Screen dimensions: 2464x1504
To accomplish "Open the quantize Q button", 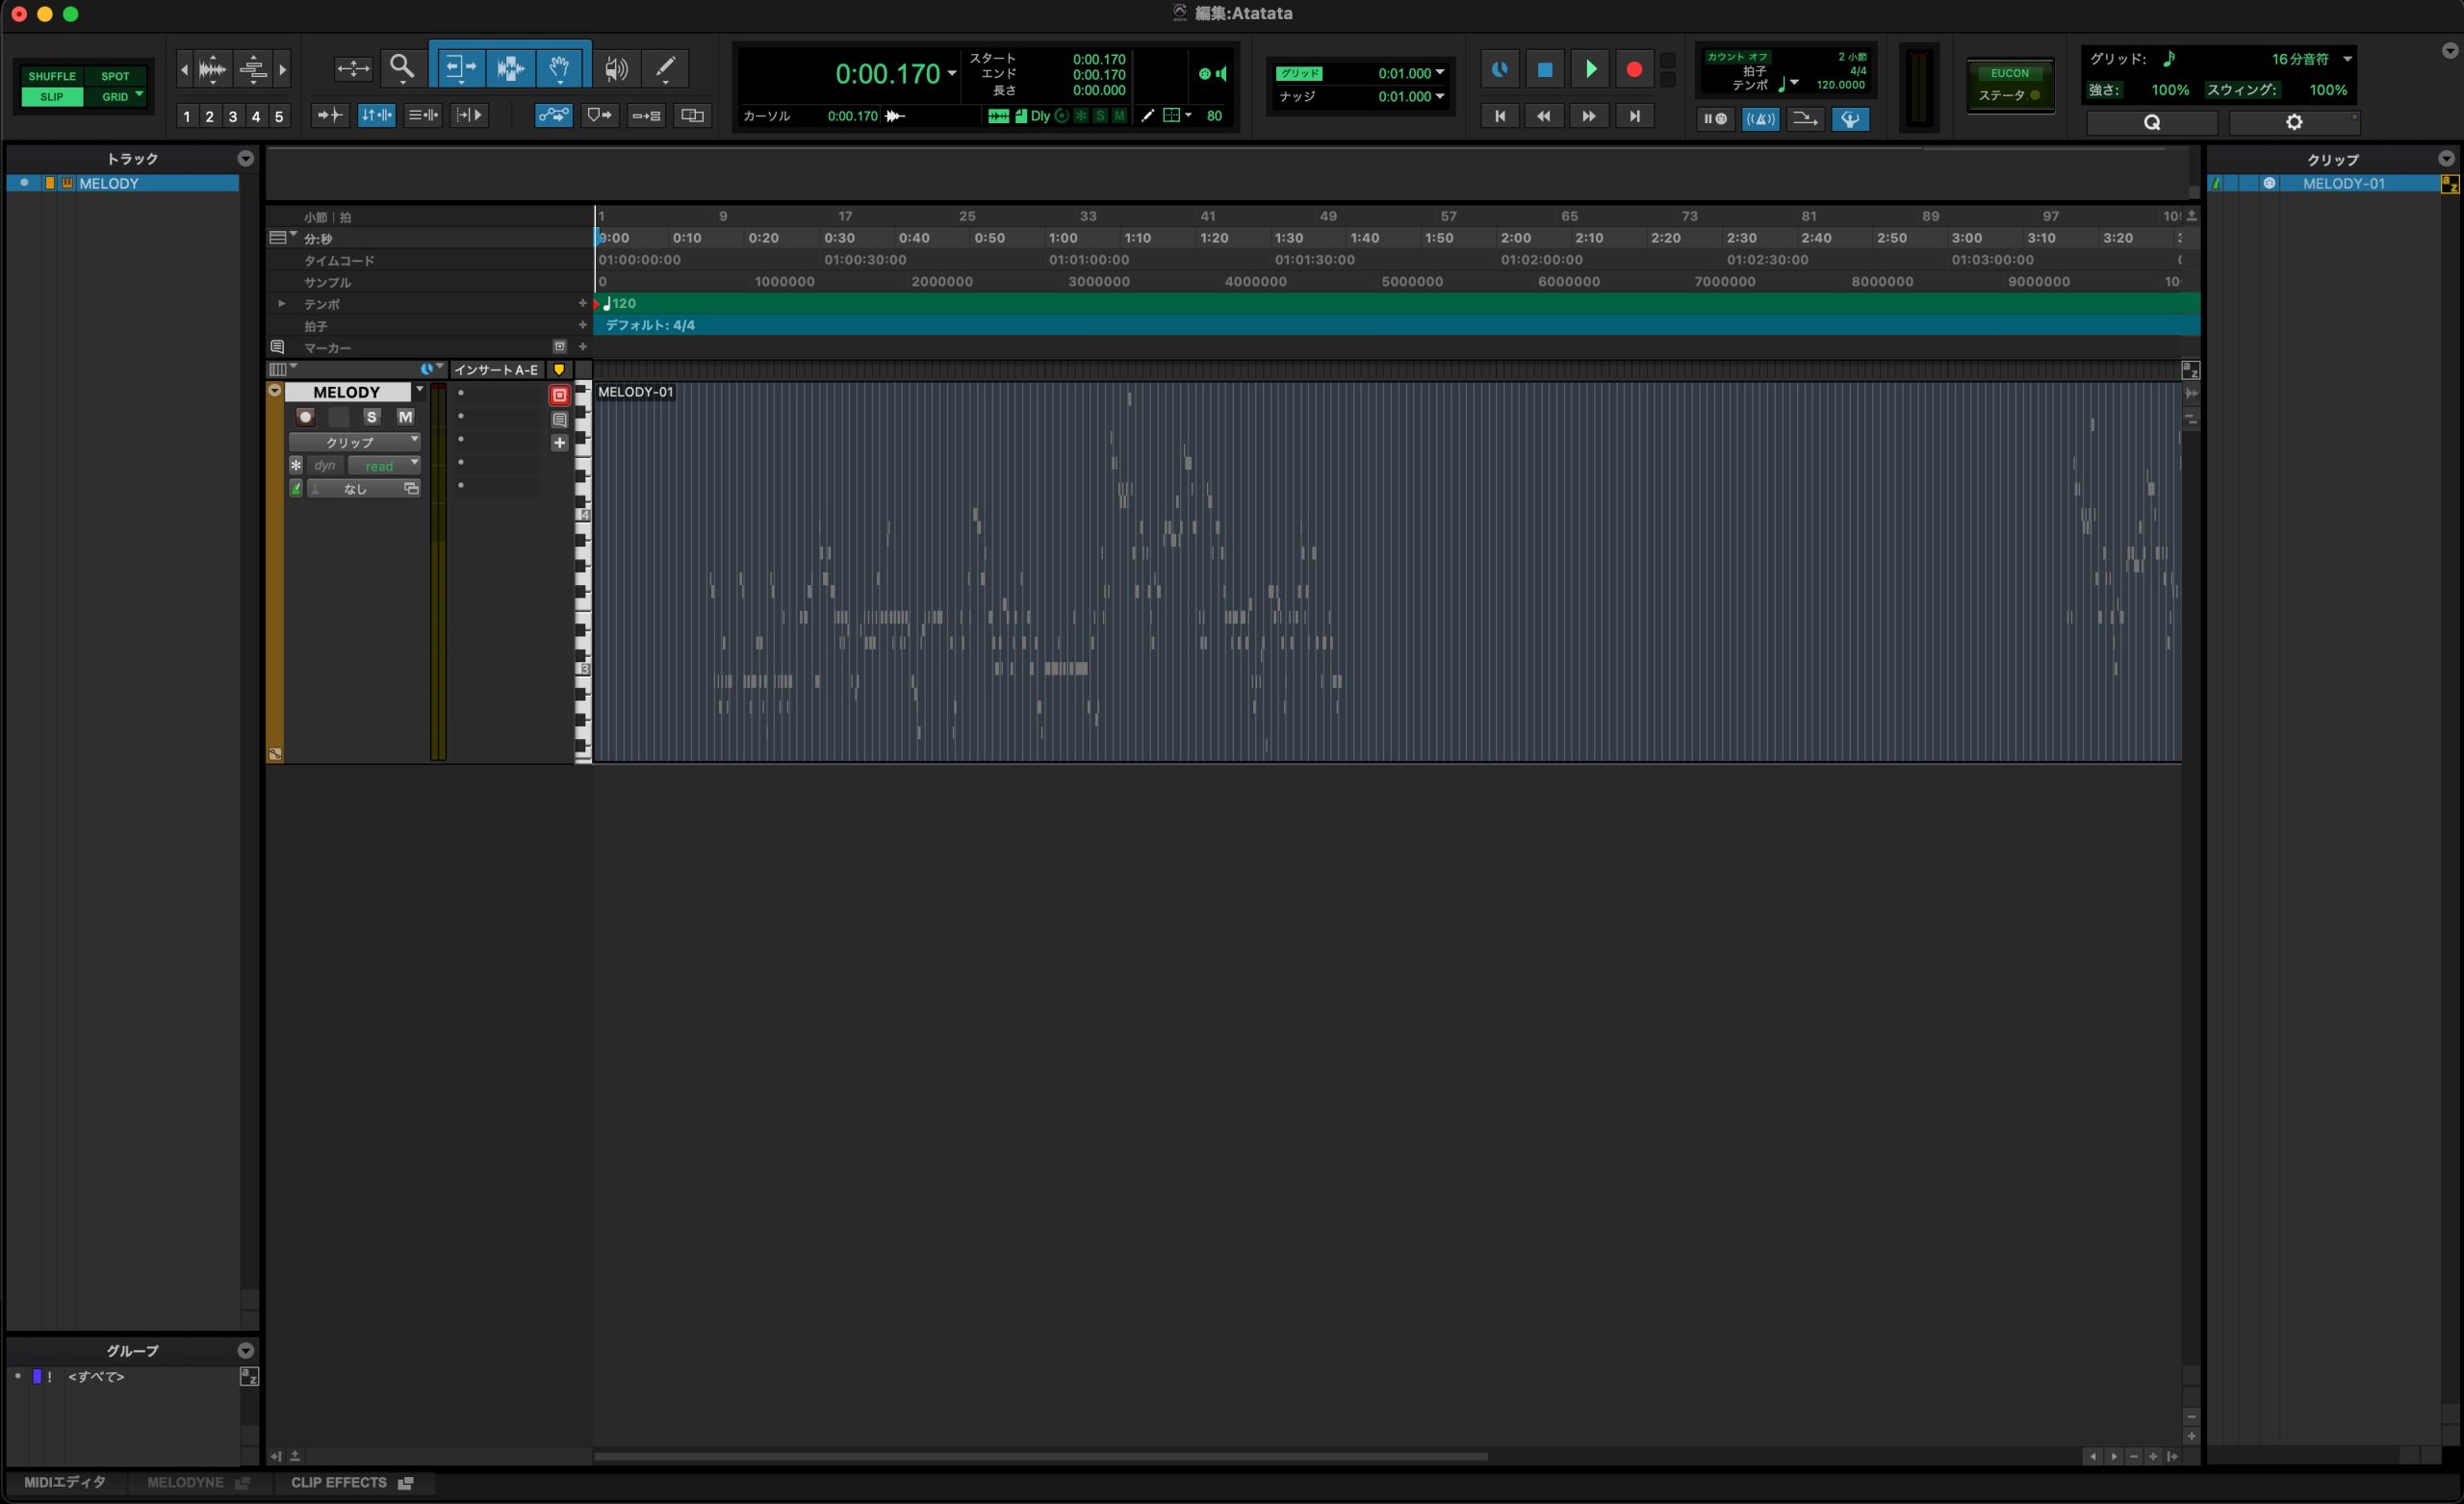I will (x=2152, y=122).
